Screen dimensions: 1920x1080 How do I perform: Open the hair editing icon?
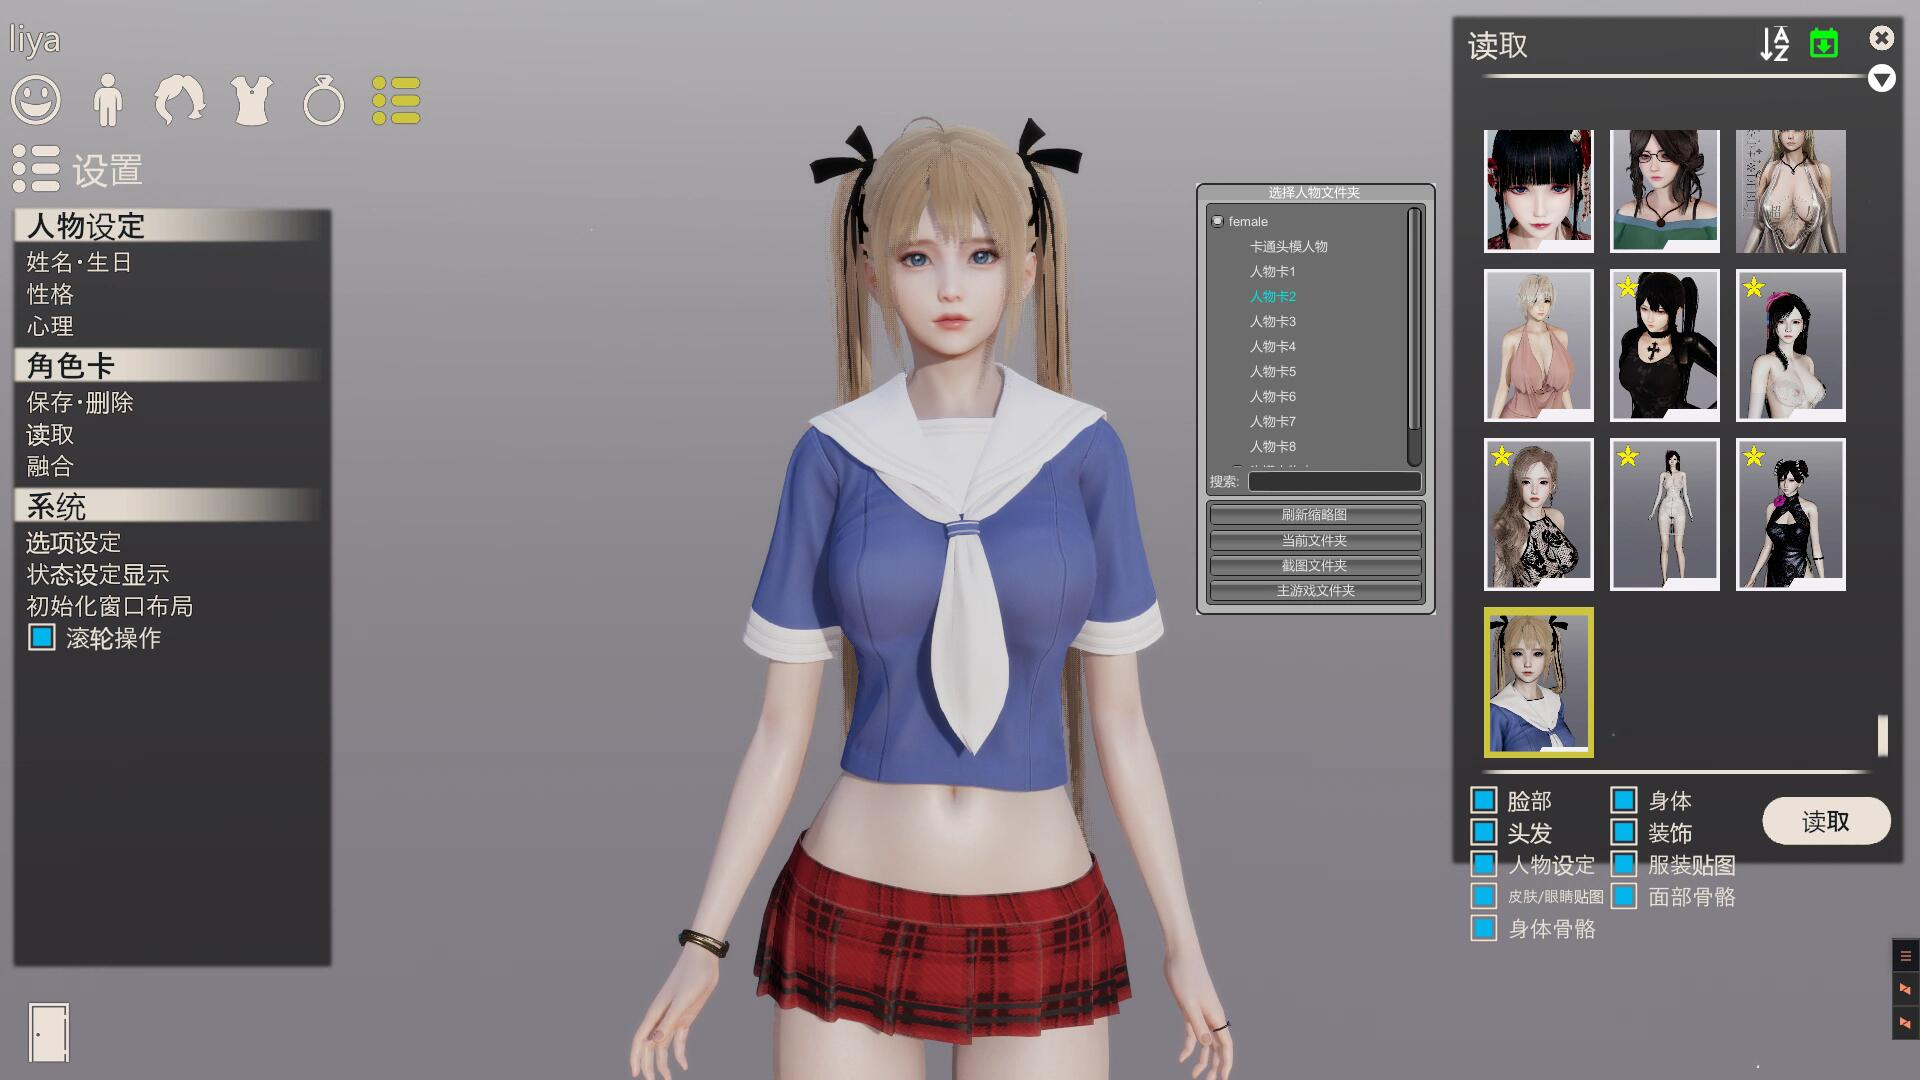click(x=179, y=100)
